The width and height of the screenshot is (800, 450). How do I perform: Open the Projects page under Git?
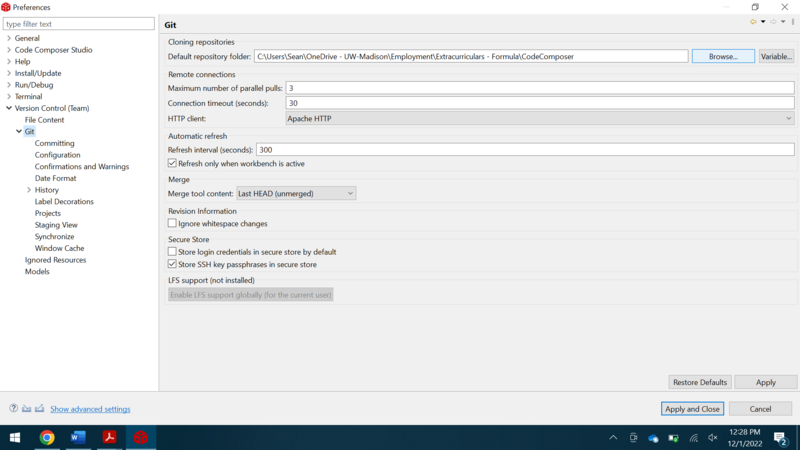coord(47,213)
